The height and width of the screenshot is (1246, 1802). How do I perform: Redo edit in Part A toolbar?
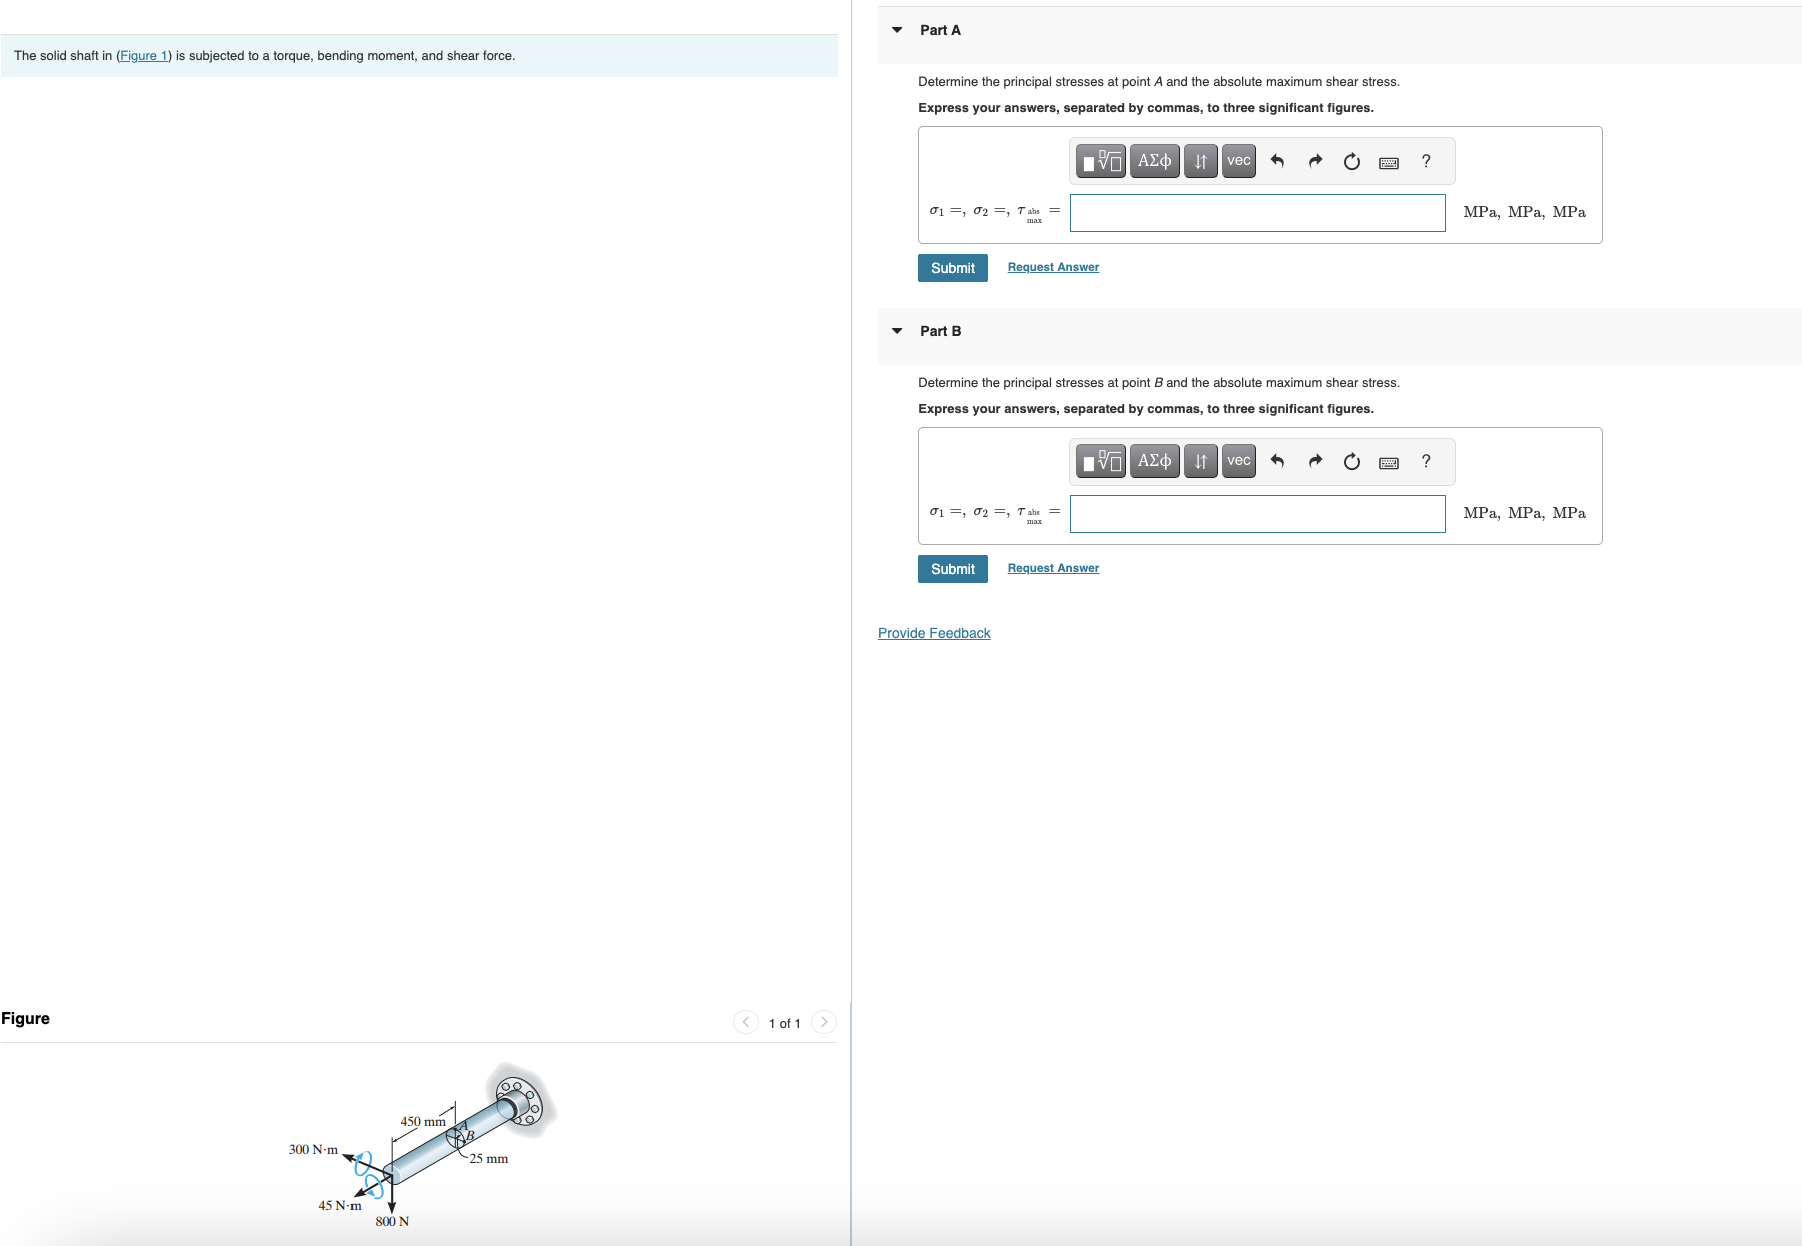pyautogui.click(x=1315, y=161)
